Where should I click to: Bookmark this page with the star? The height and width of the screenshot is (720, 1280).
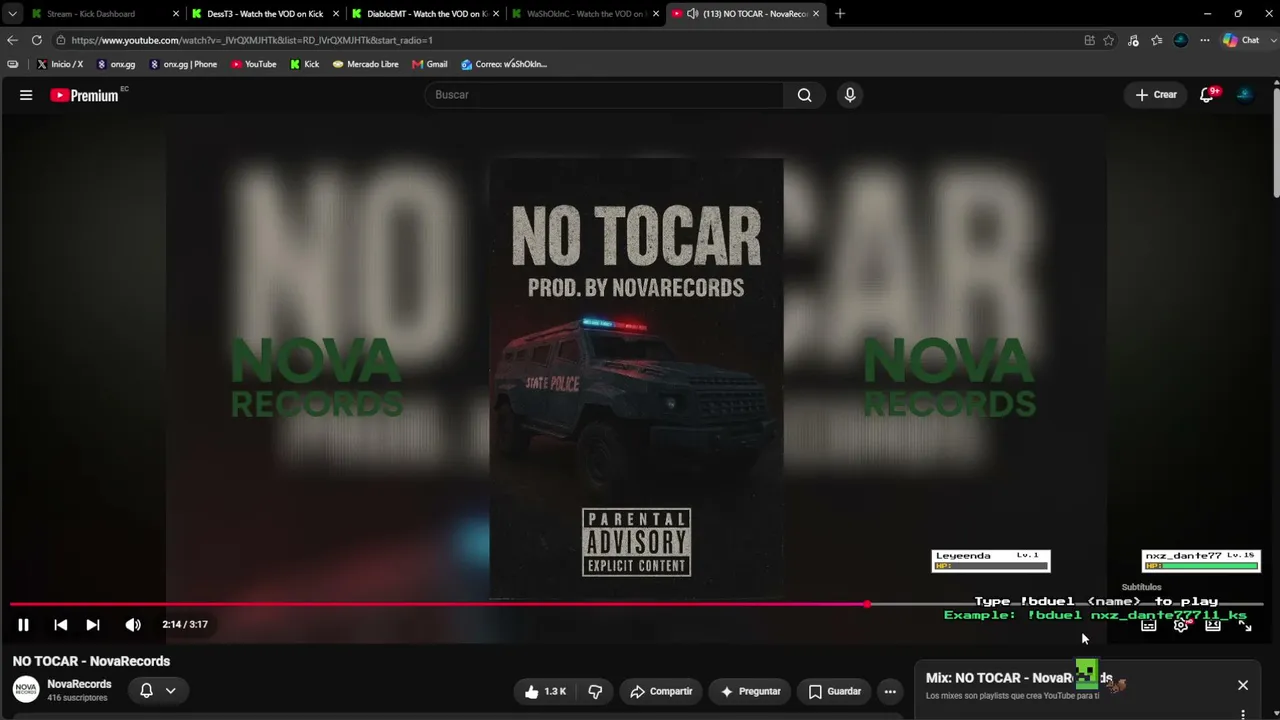[1109, 40]
